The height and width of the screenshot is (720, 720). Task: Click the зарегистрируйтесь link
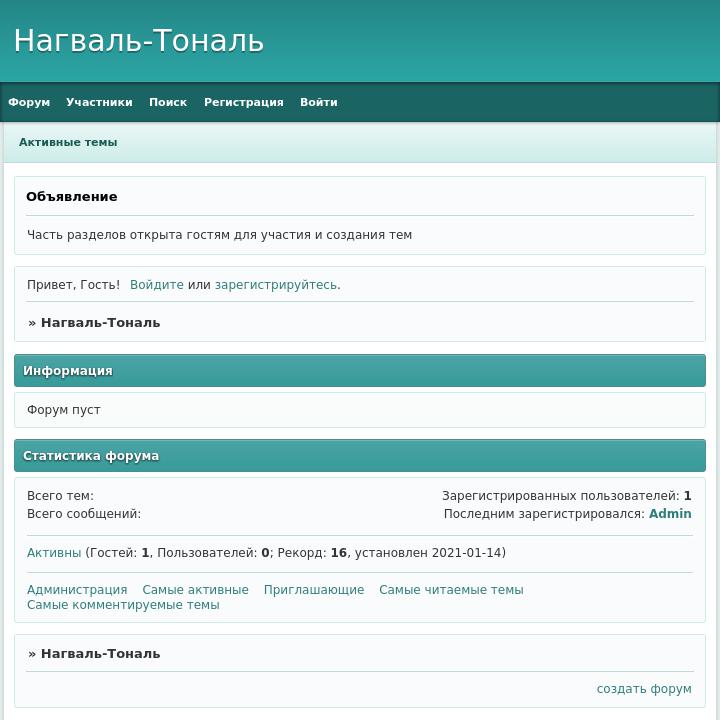[x=276, y=285]
